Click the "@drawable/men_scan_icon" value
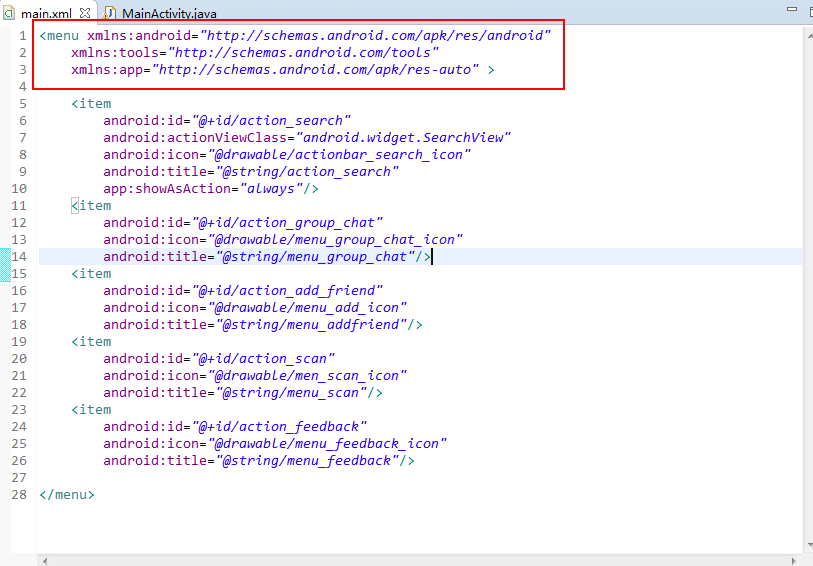813x566 pixels. point(307,376)
